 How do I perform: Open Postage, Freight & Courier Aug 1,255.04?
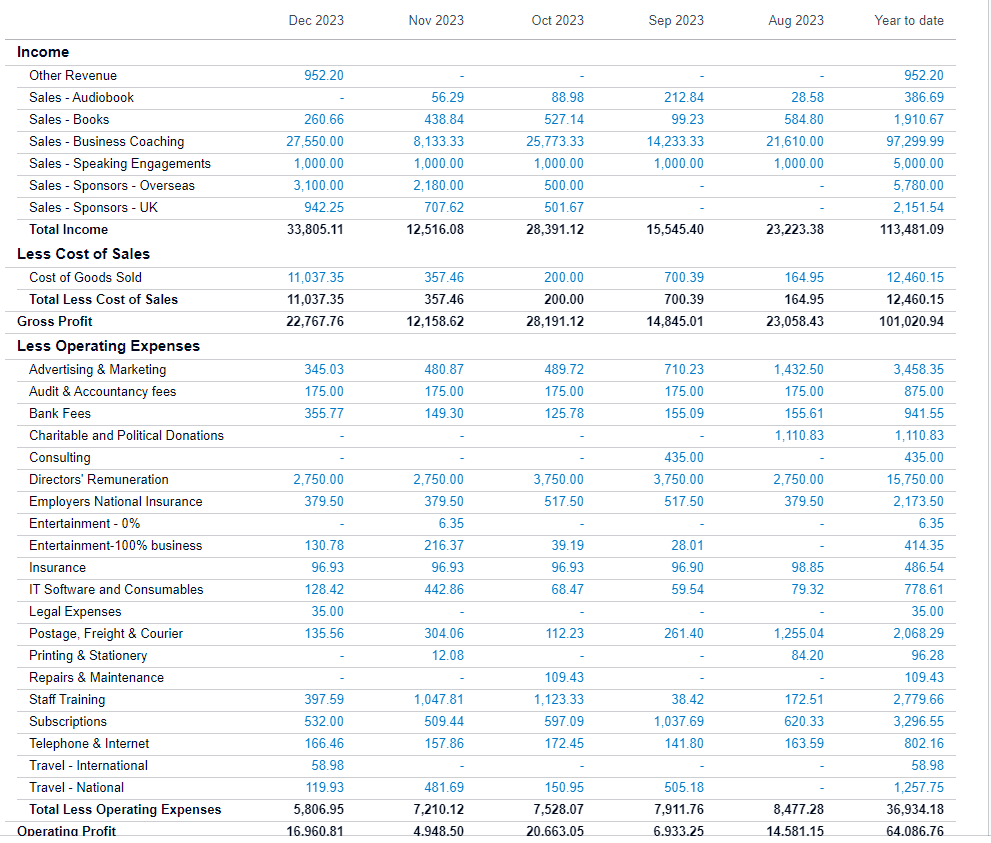click(x=799, y=634)
